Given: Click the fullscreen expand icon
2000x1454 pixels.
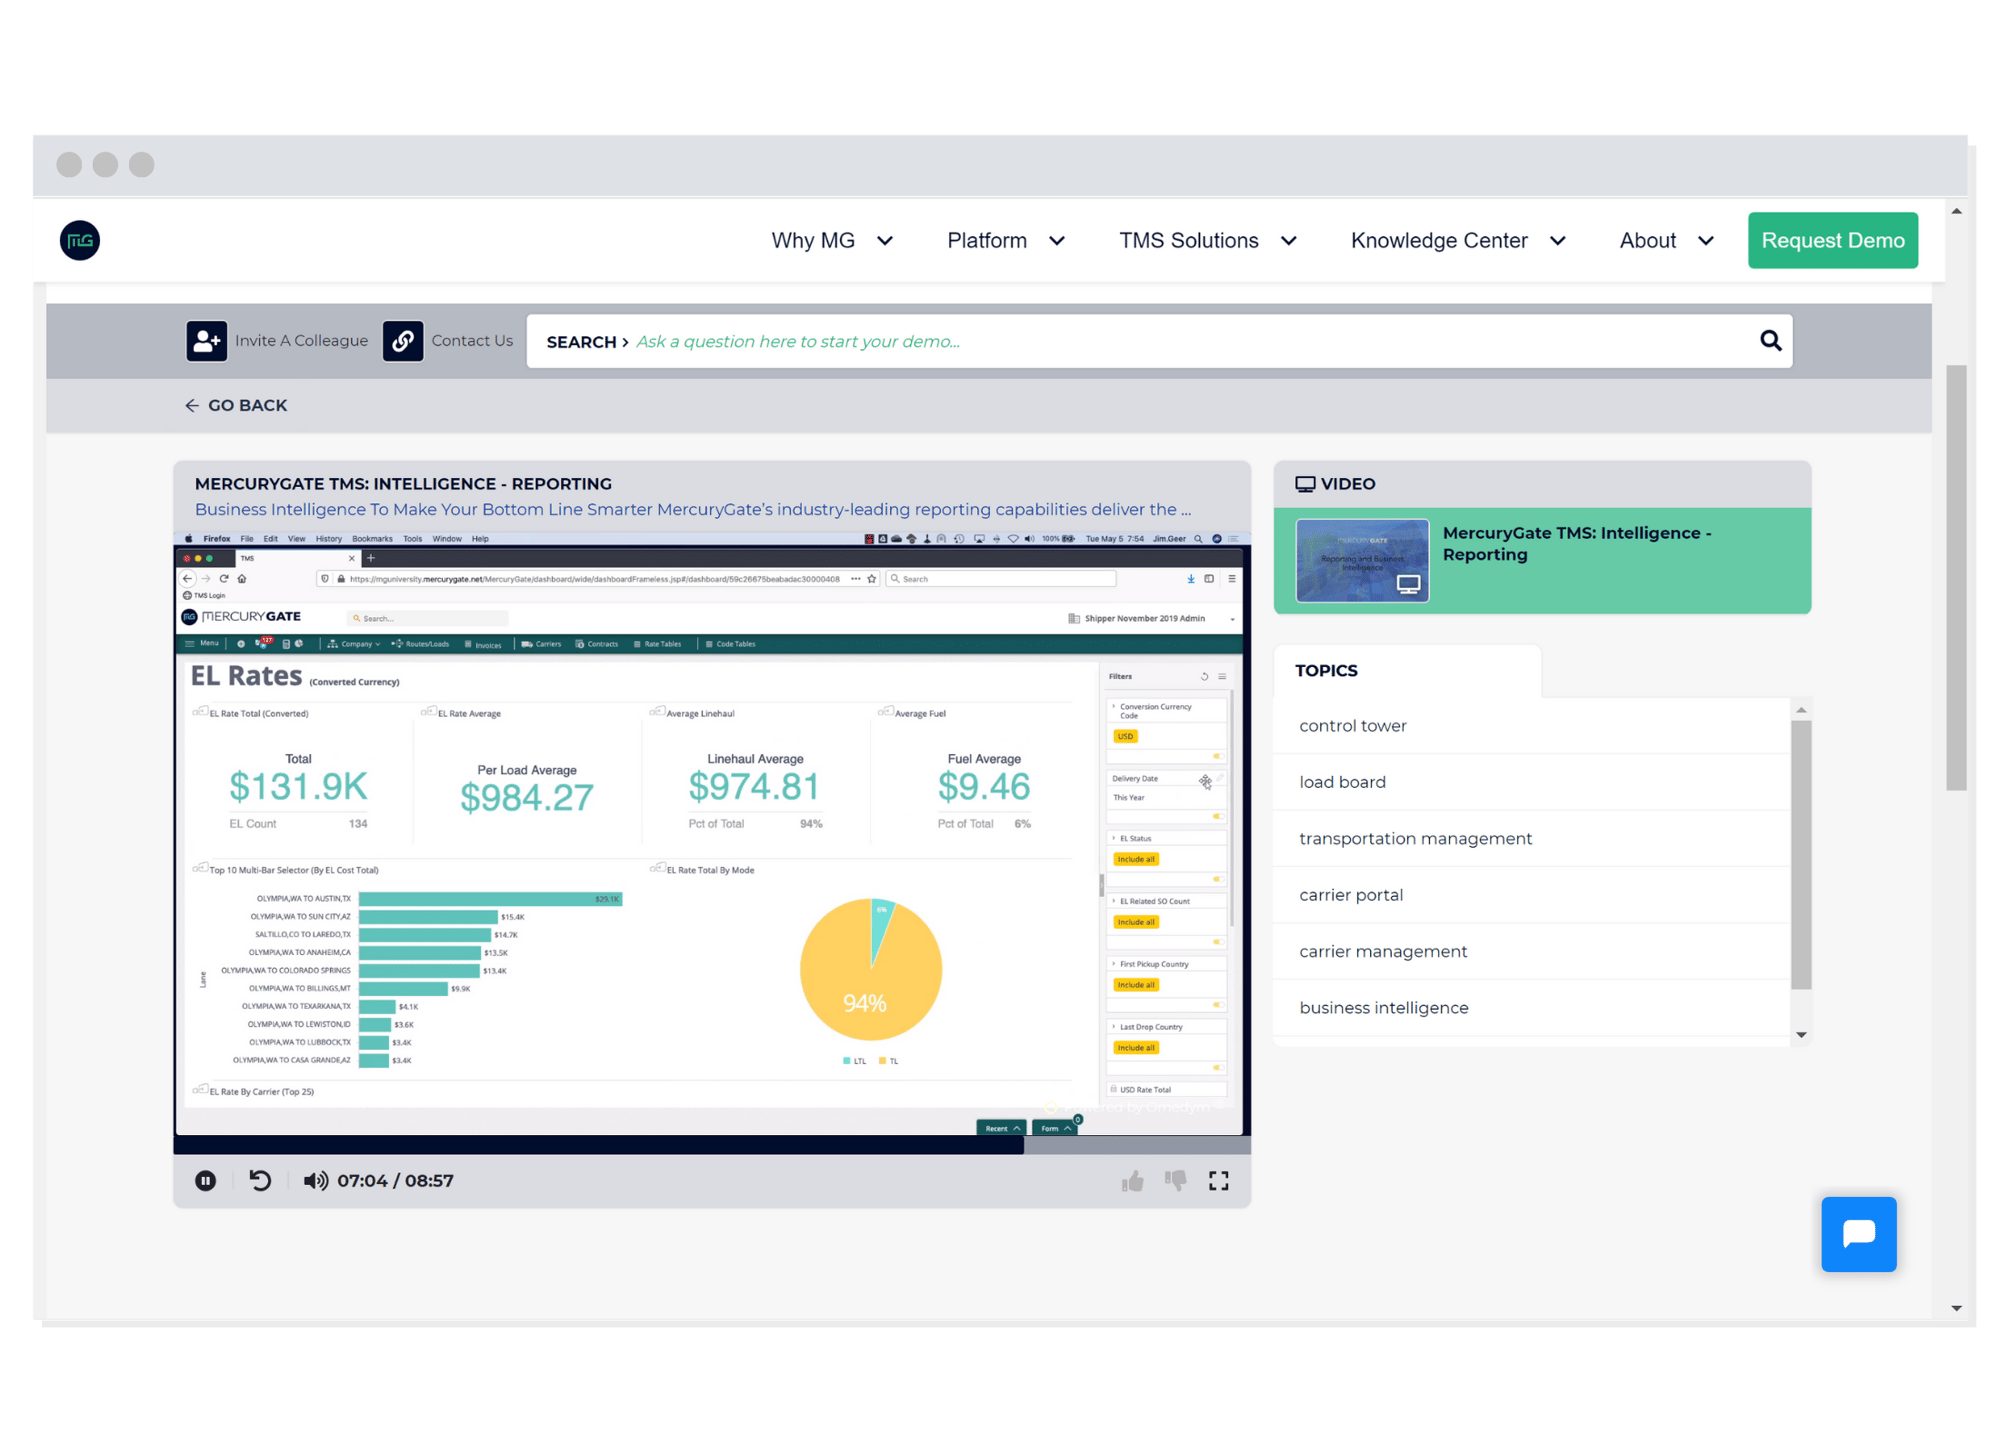Looking at the screenshot, I should click(1219, 1181).
